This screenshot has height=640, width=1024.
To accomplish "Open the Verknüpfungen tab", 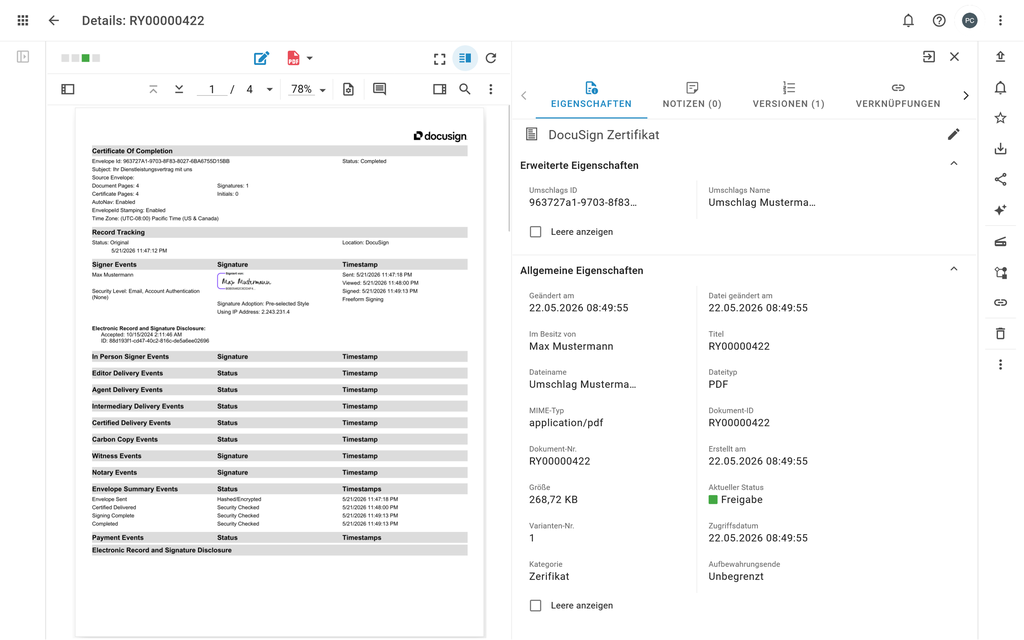I will pos(898,95).
